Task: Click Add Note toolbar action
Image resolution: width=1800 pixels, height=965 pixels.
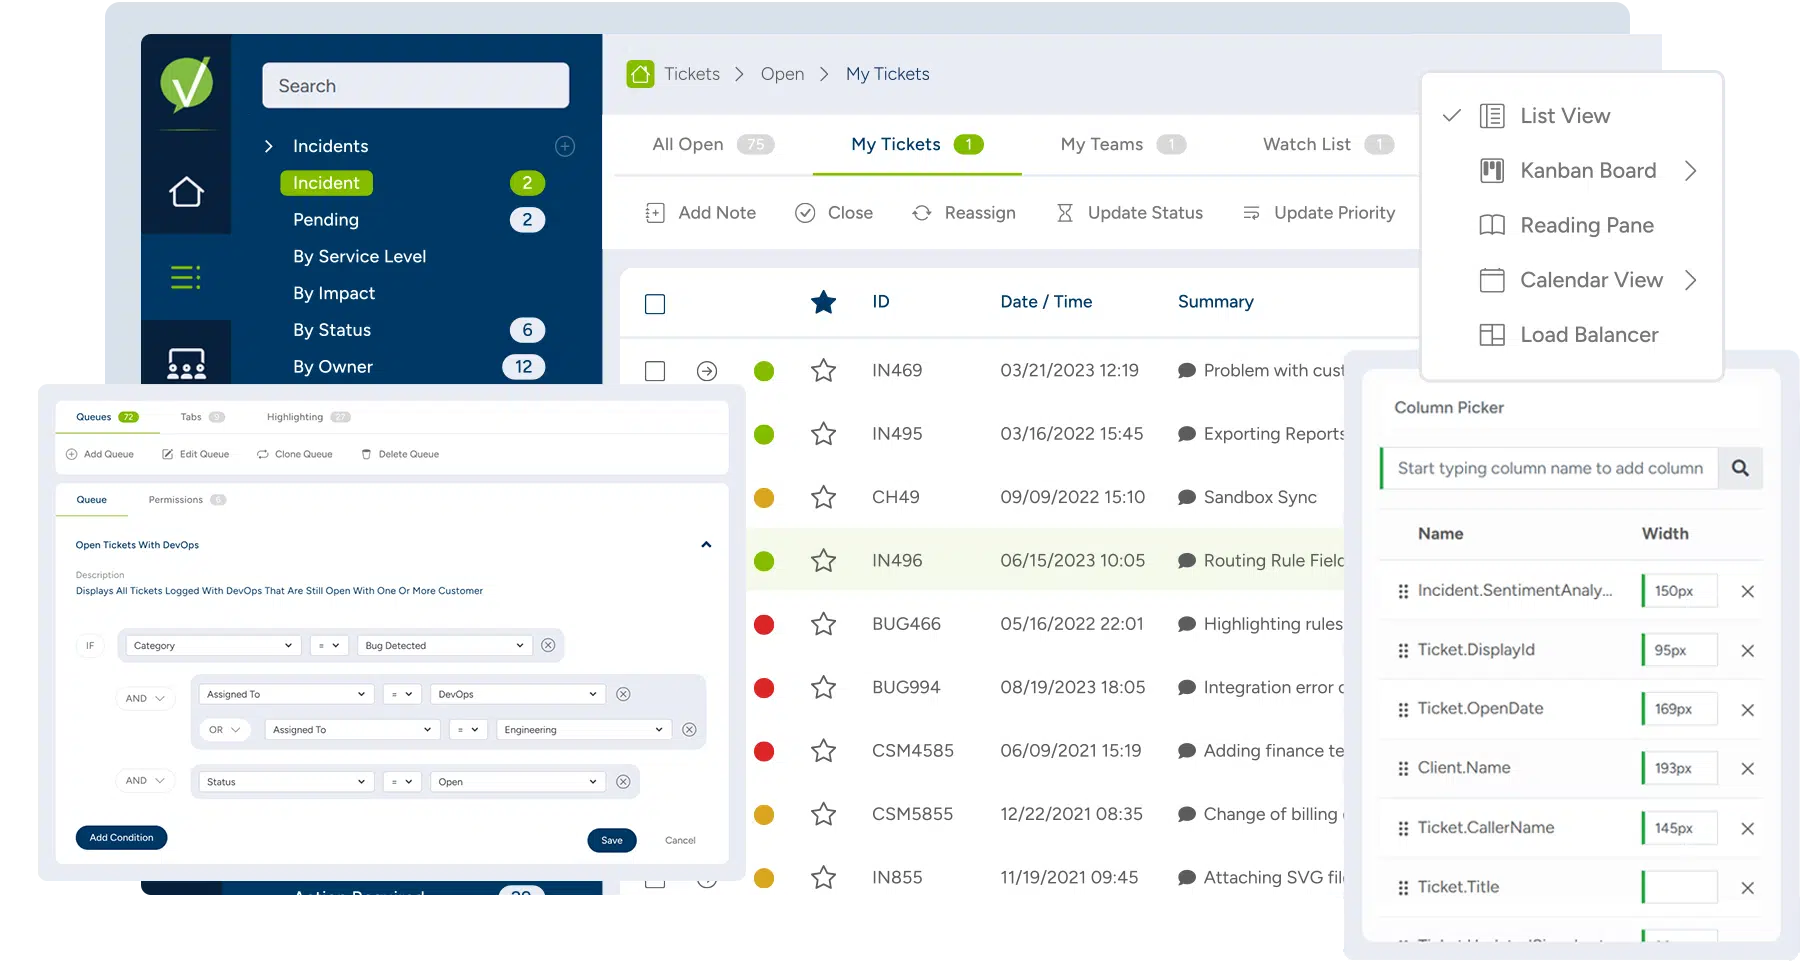Action: [700, 213]
